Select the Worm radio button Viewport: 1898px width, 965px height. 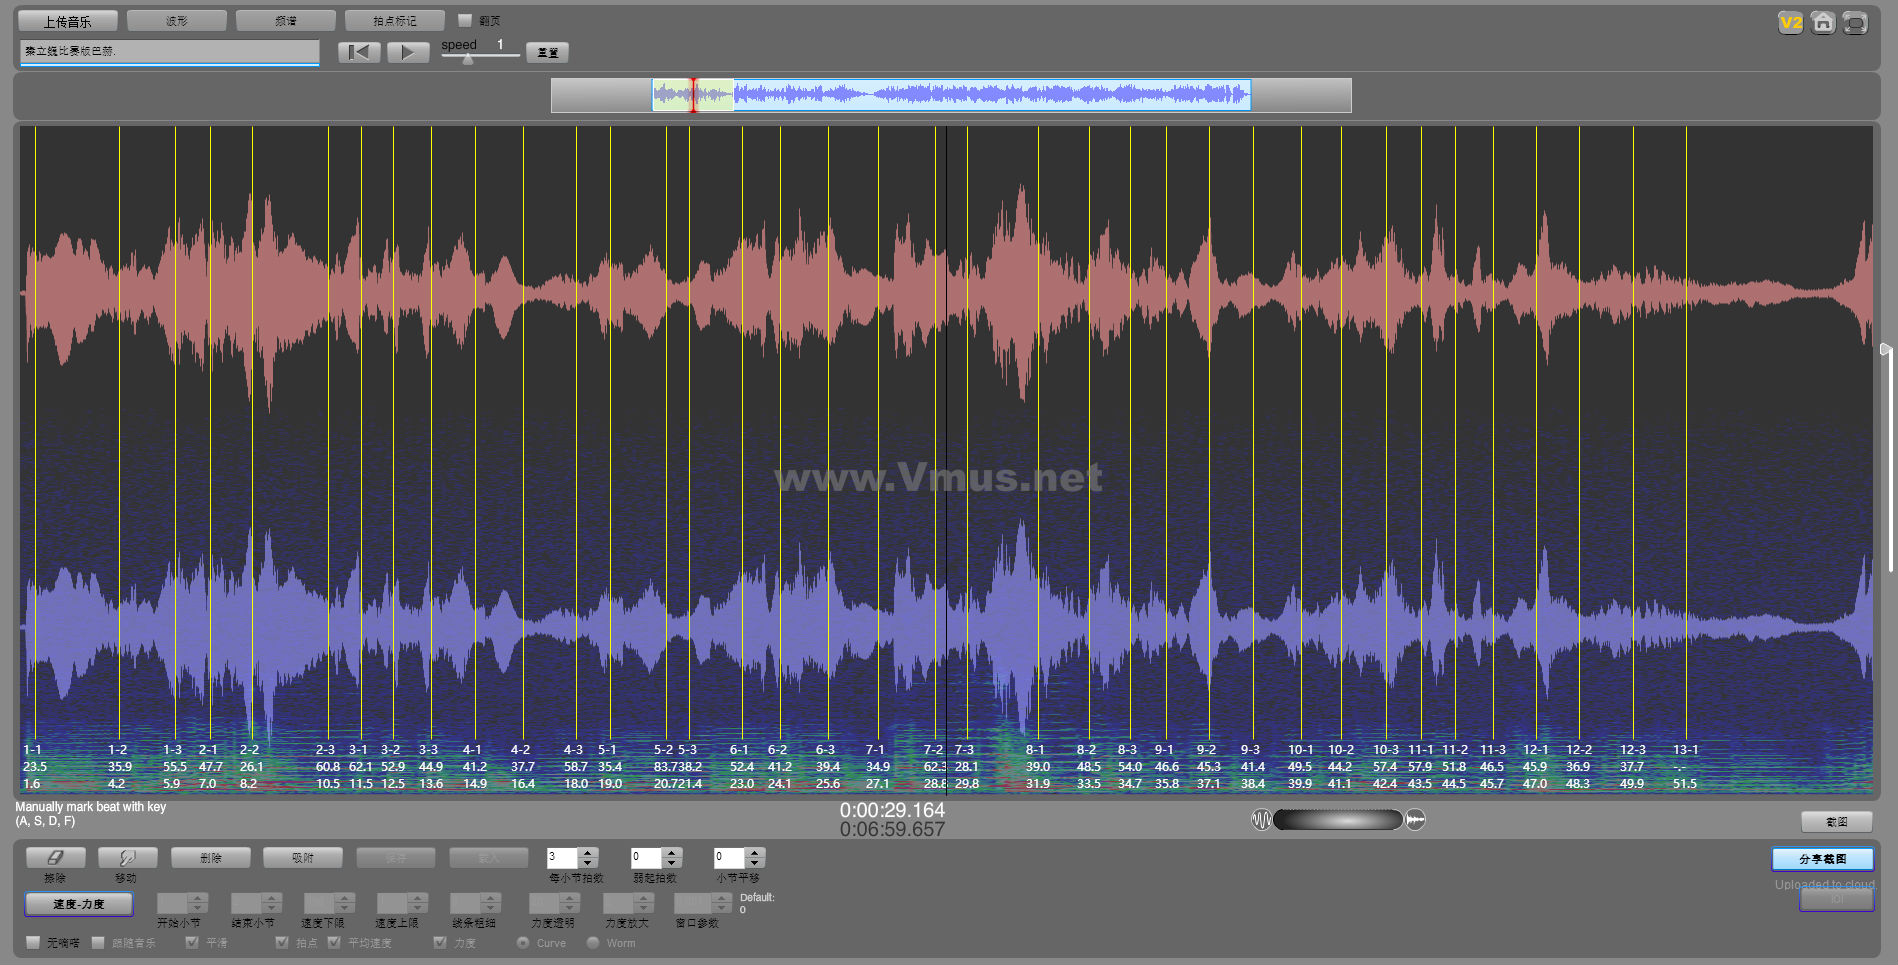point(593,942)
